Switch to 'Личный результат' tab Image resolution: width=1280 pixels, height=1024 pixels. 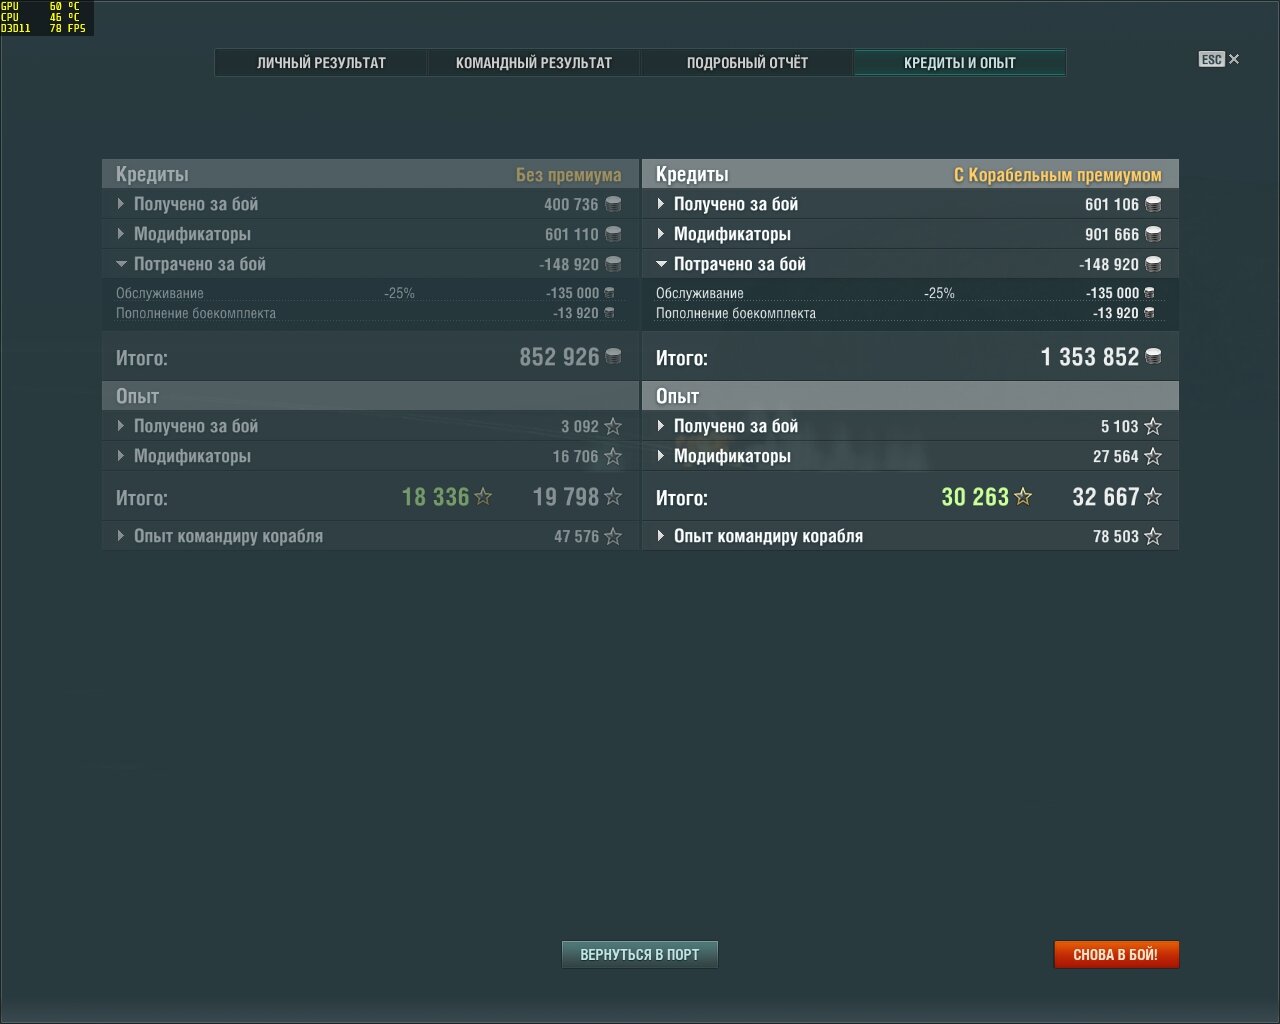pos(321,62)
